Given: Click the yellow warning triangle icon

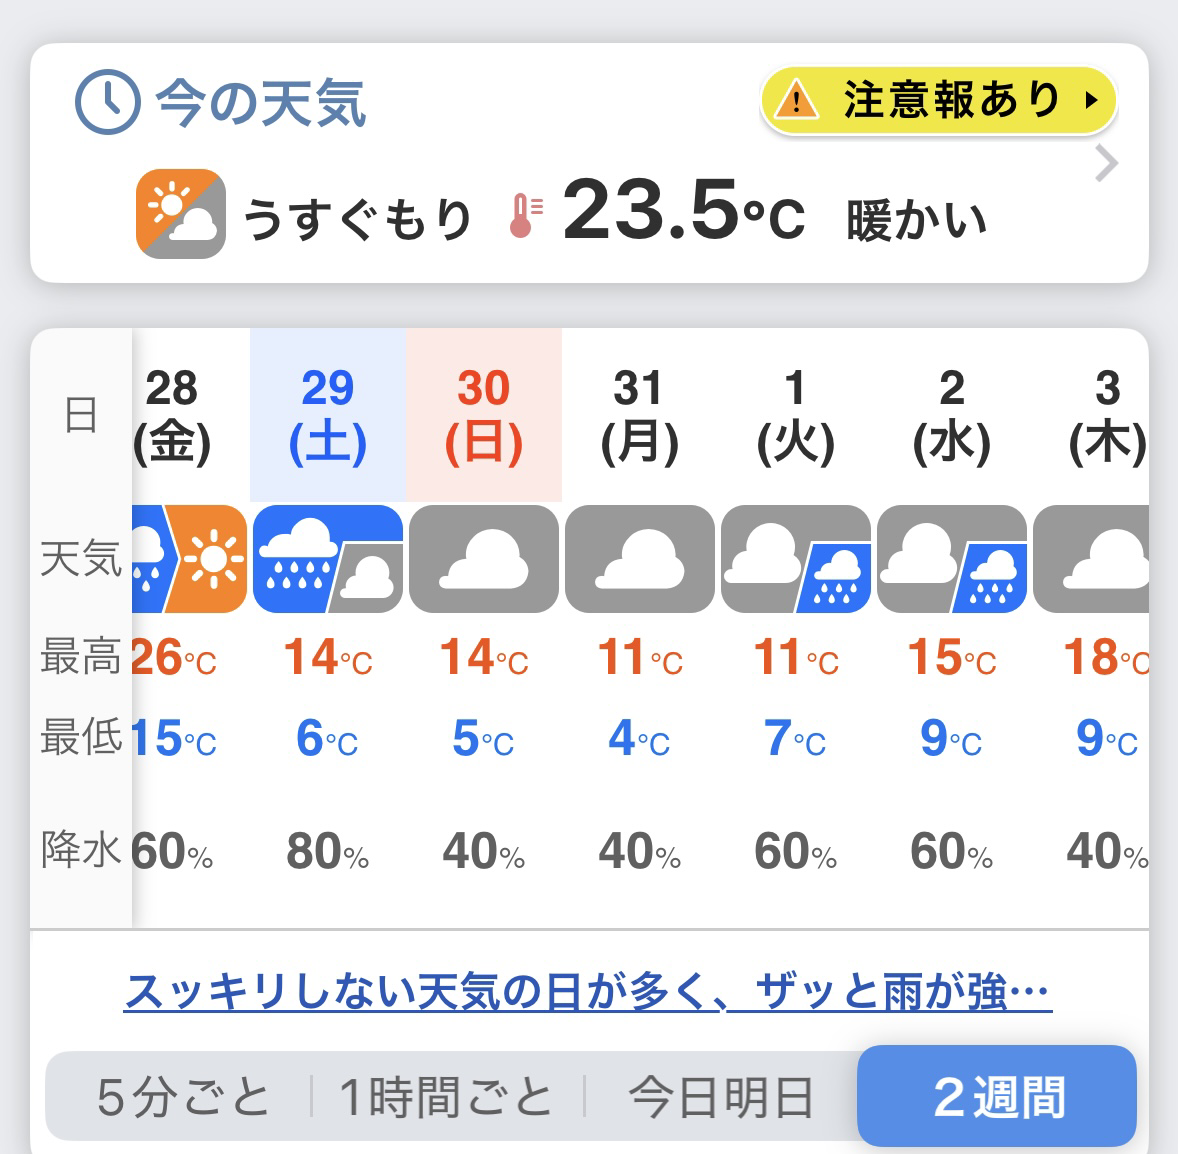Looking at the screenshot, I should click(796, 100).
